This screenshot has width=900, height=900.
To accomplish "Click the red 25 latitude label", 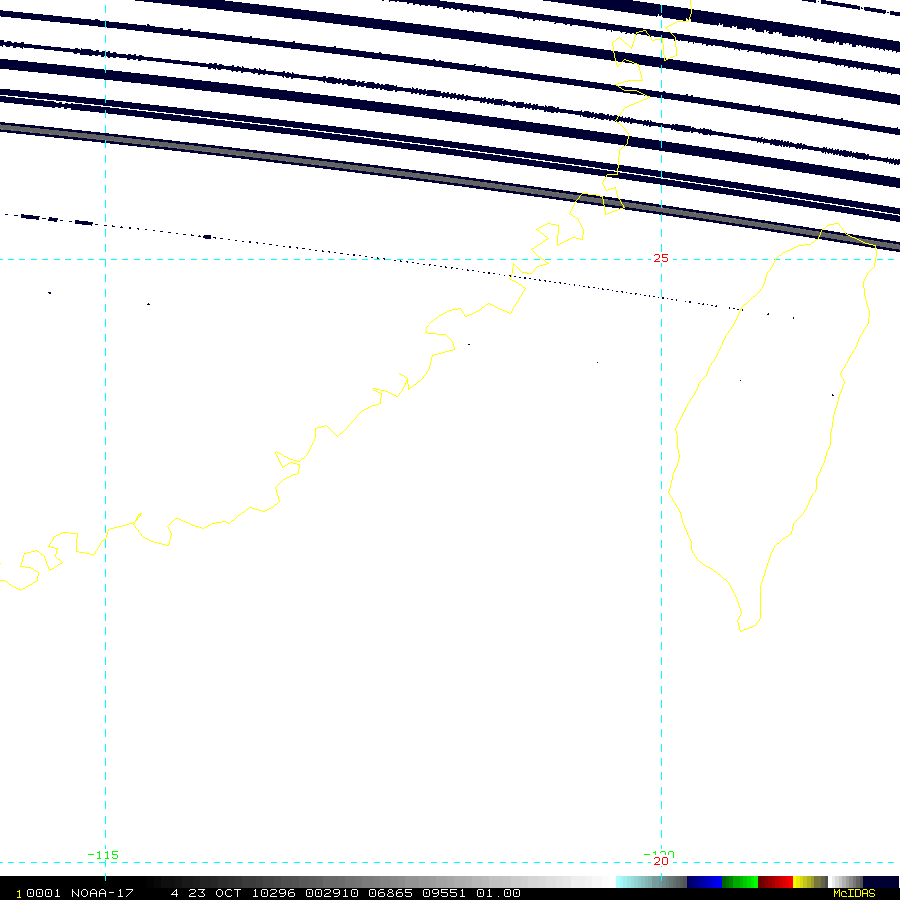I will (x=661, y=258).
